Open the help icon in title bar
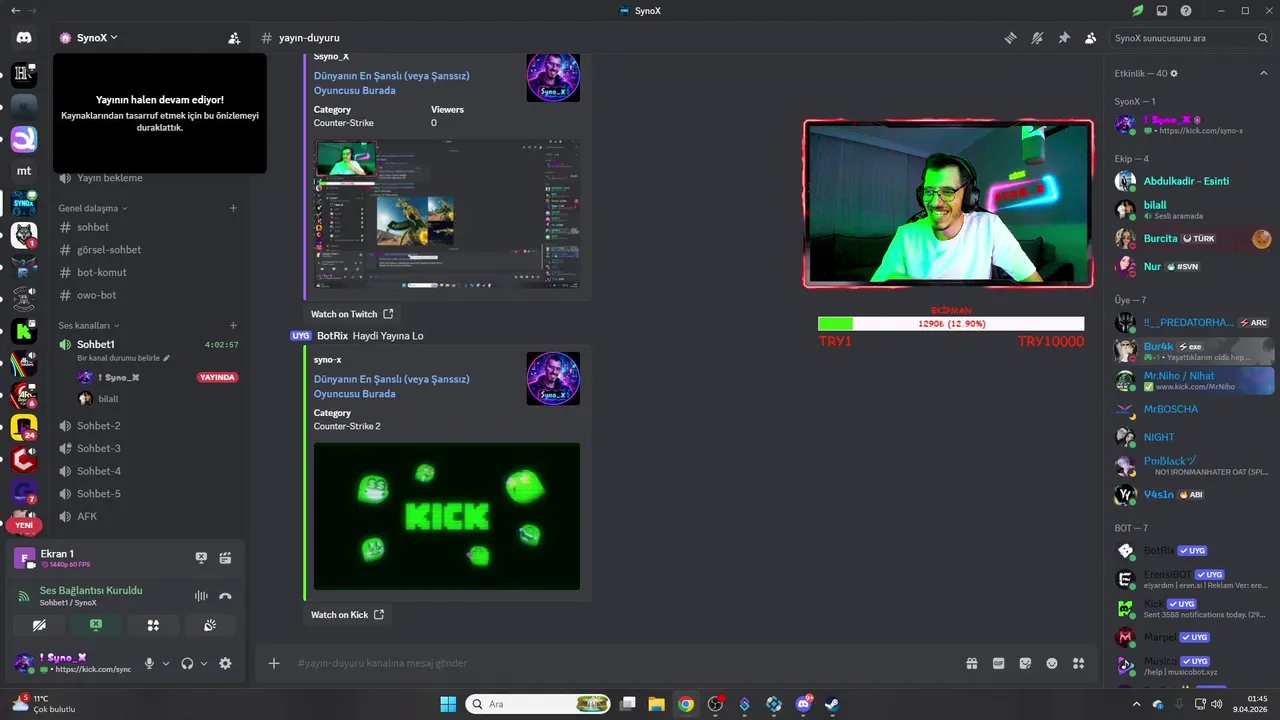This screenshot has width=1280, height=720. pos(1186,11)
